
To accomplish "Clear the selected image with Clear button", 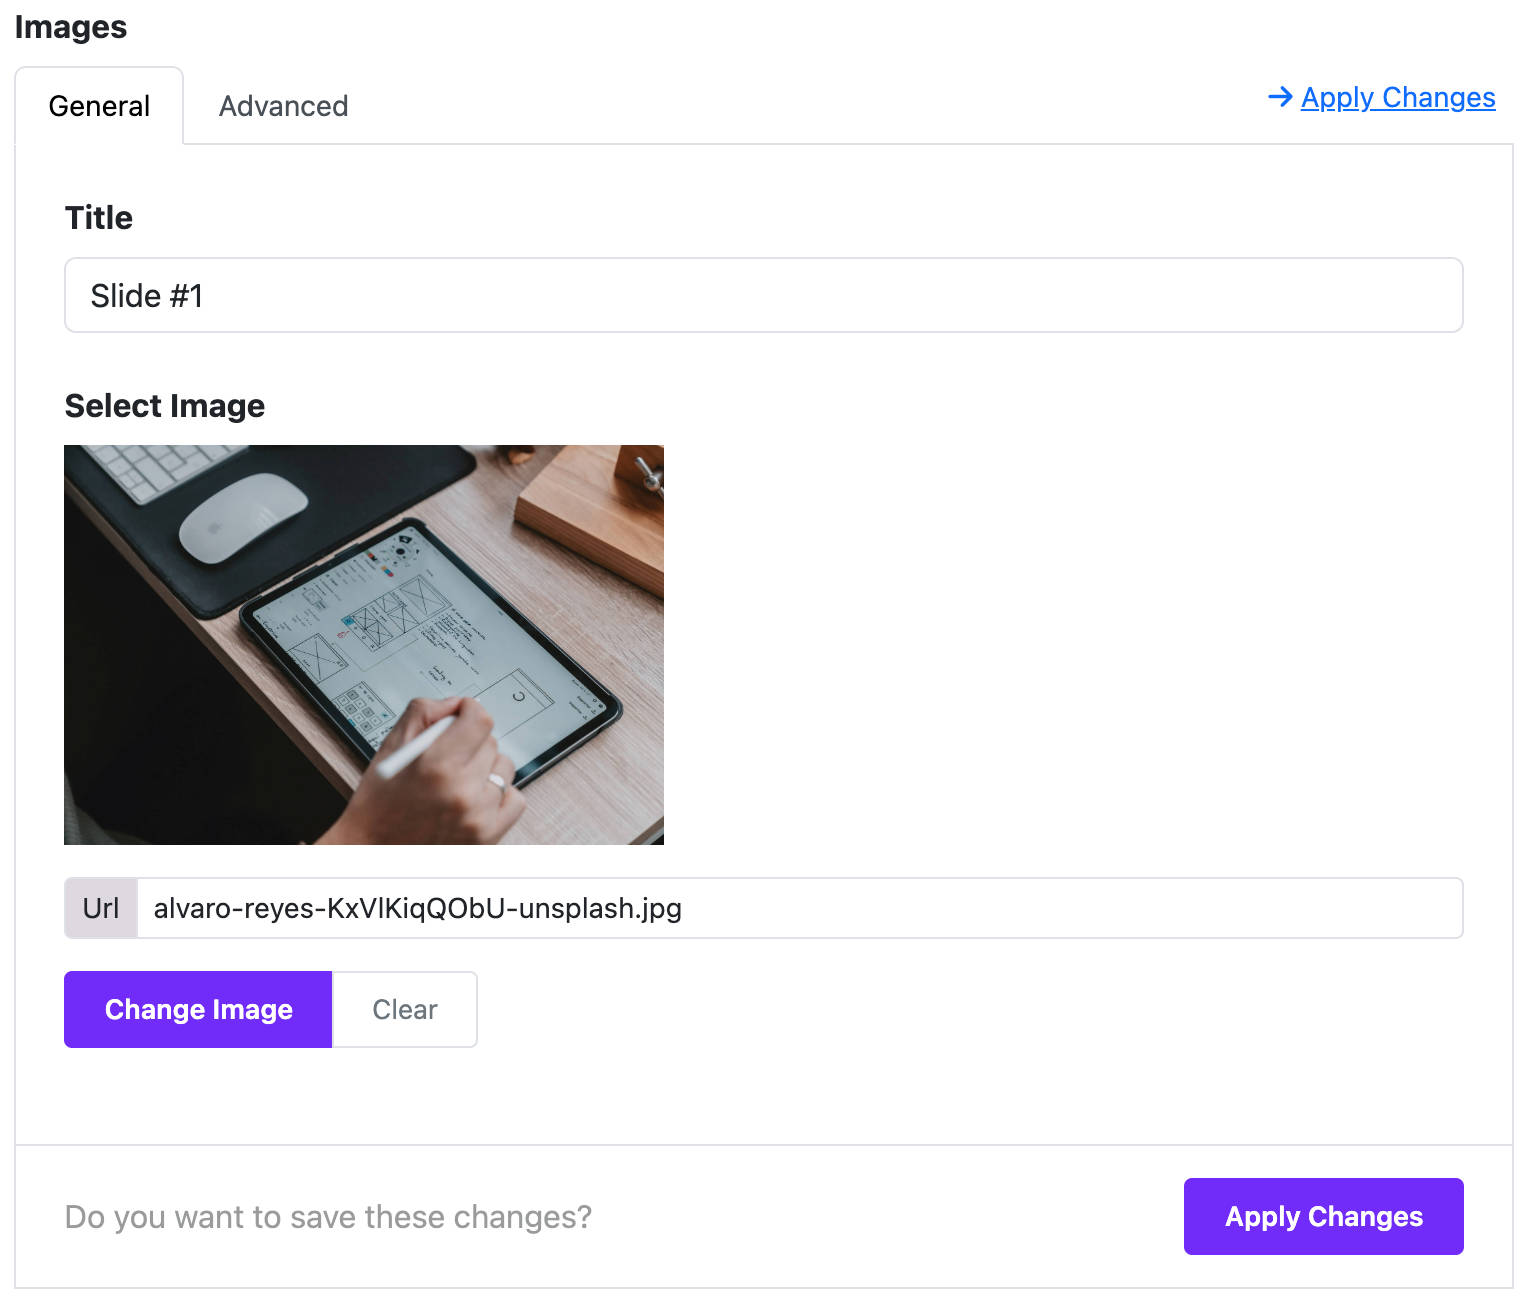I will [405, 1009].
